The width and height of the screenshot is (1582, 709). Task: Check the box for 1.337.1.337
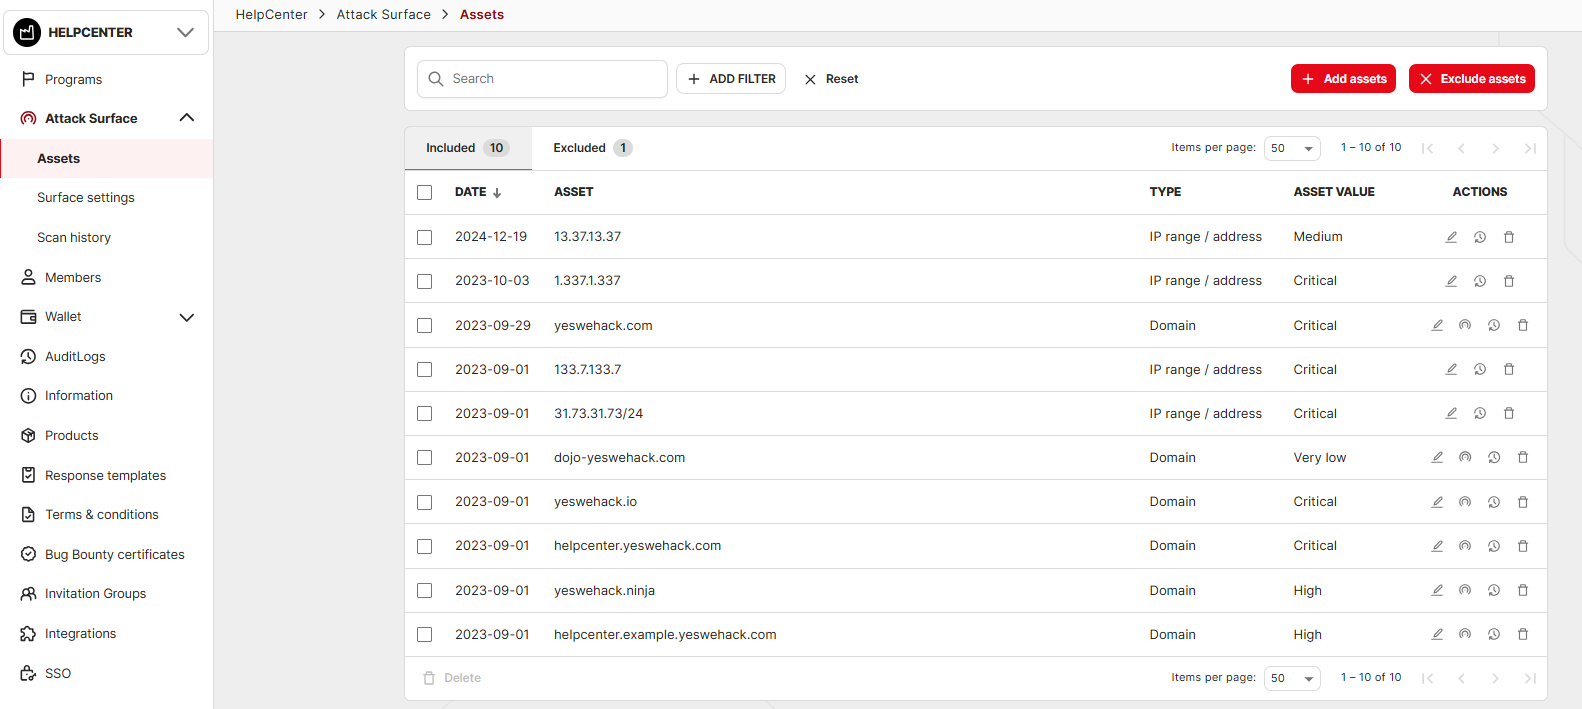point(425,281)
